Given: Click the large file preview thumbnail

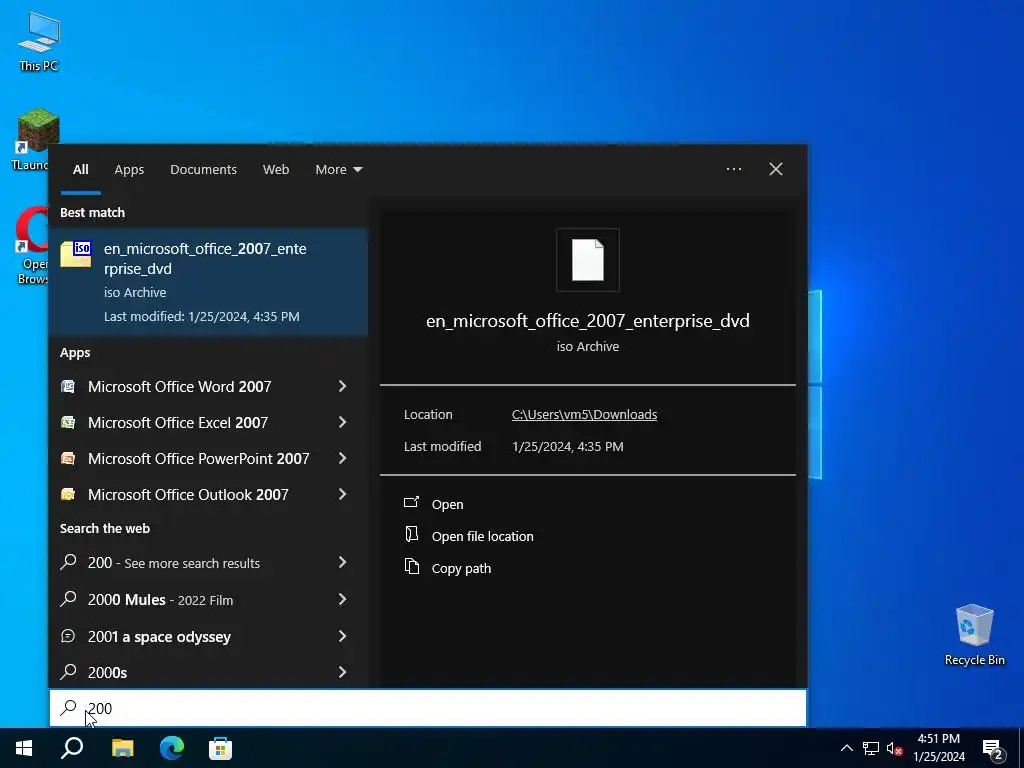Looking at the screenshot, I should coord(588,260).
